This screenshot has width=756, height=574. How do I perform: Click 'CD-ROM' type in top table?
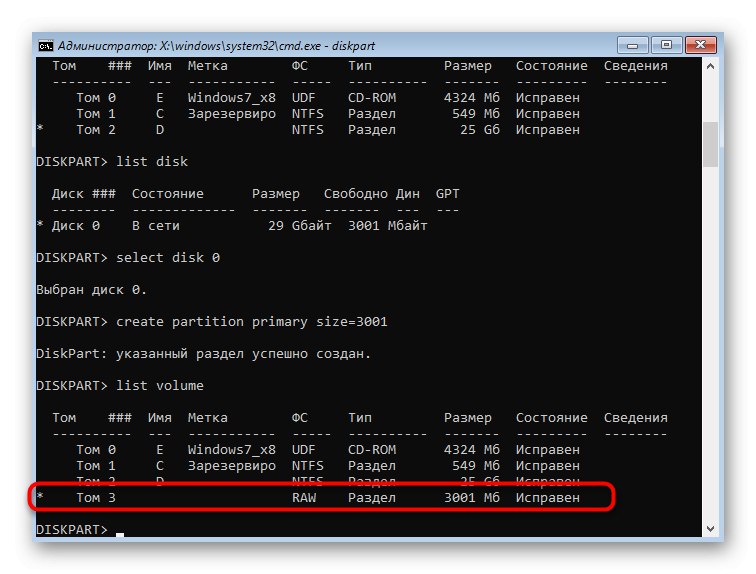[372, 98]
